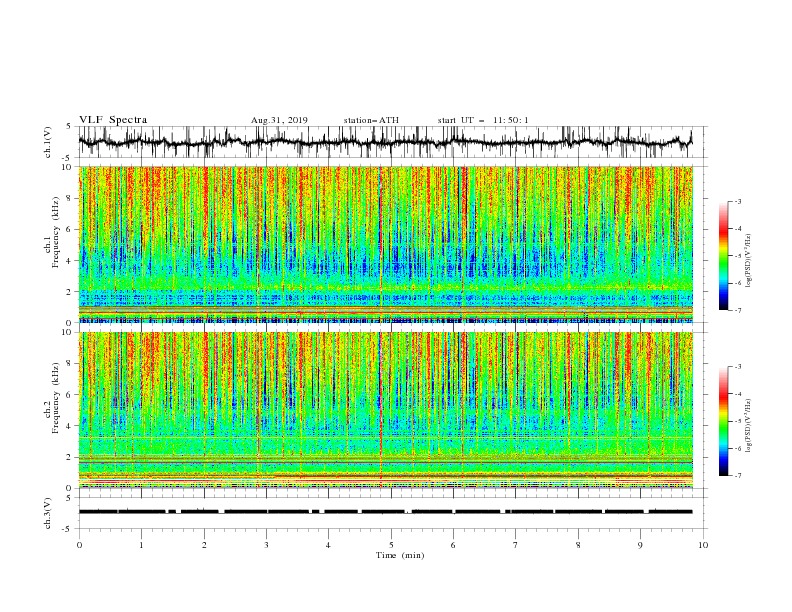The image size is (792, 612).
Task: Click time axis tick label "9"
Action: [x=640, y=545]
